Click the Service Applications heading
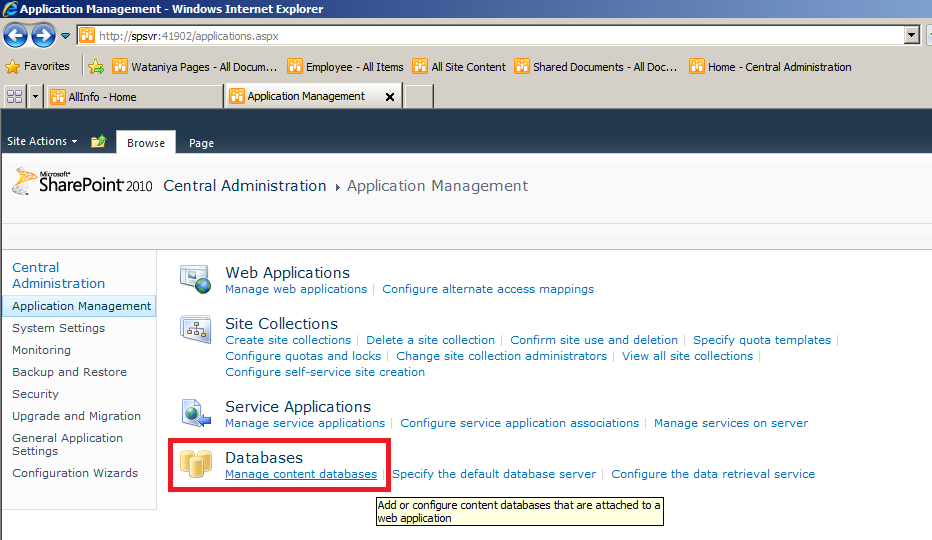932x540 pixels. [298, 407]
